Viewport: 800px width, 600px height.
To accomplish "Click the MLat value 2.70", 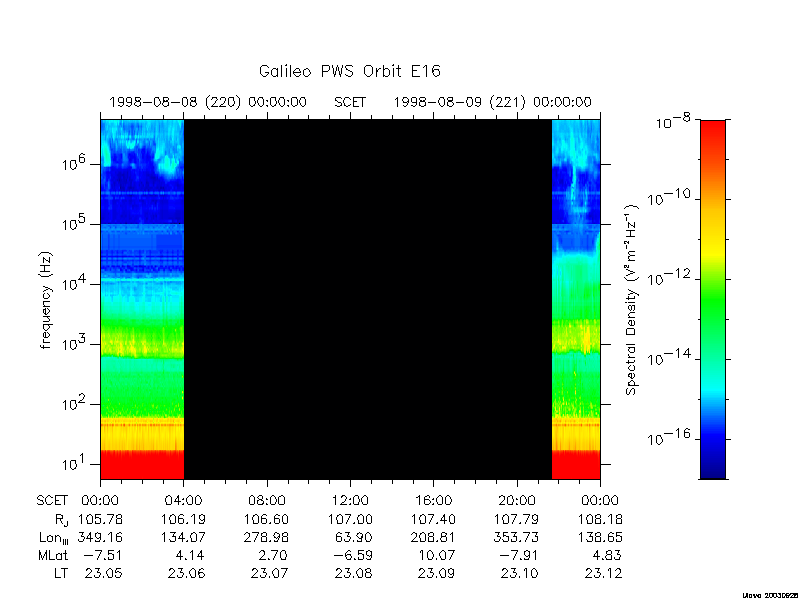I will 274,555.
